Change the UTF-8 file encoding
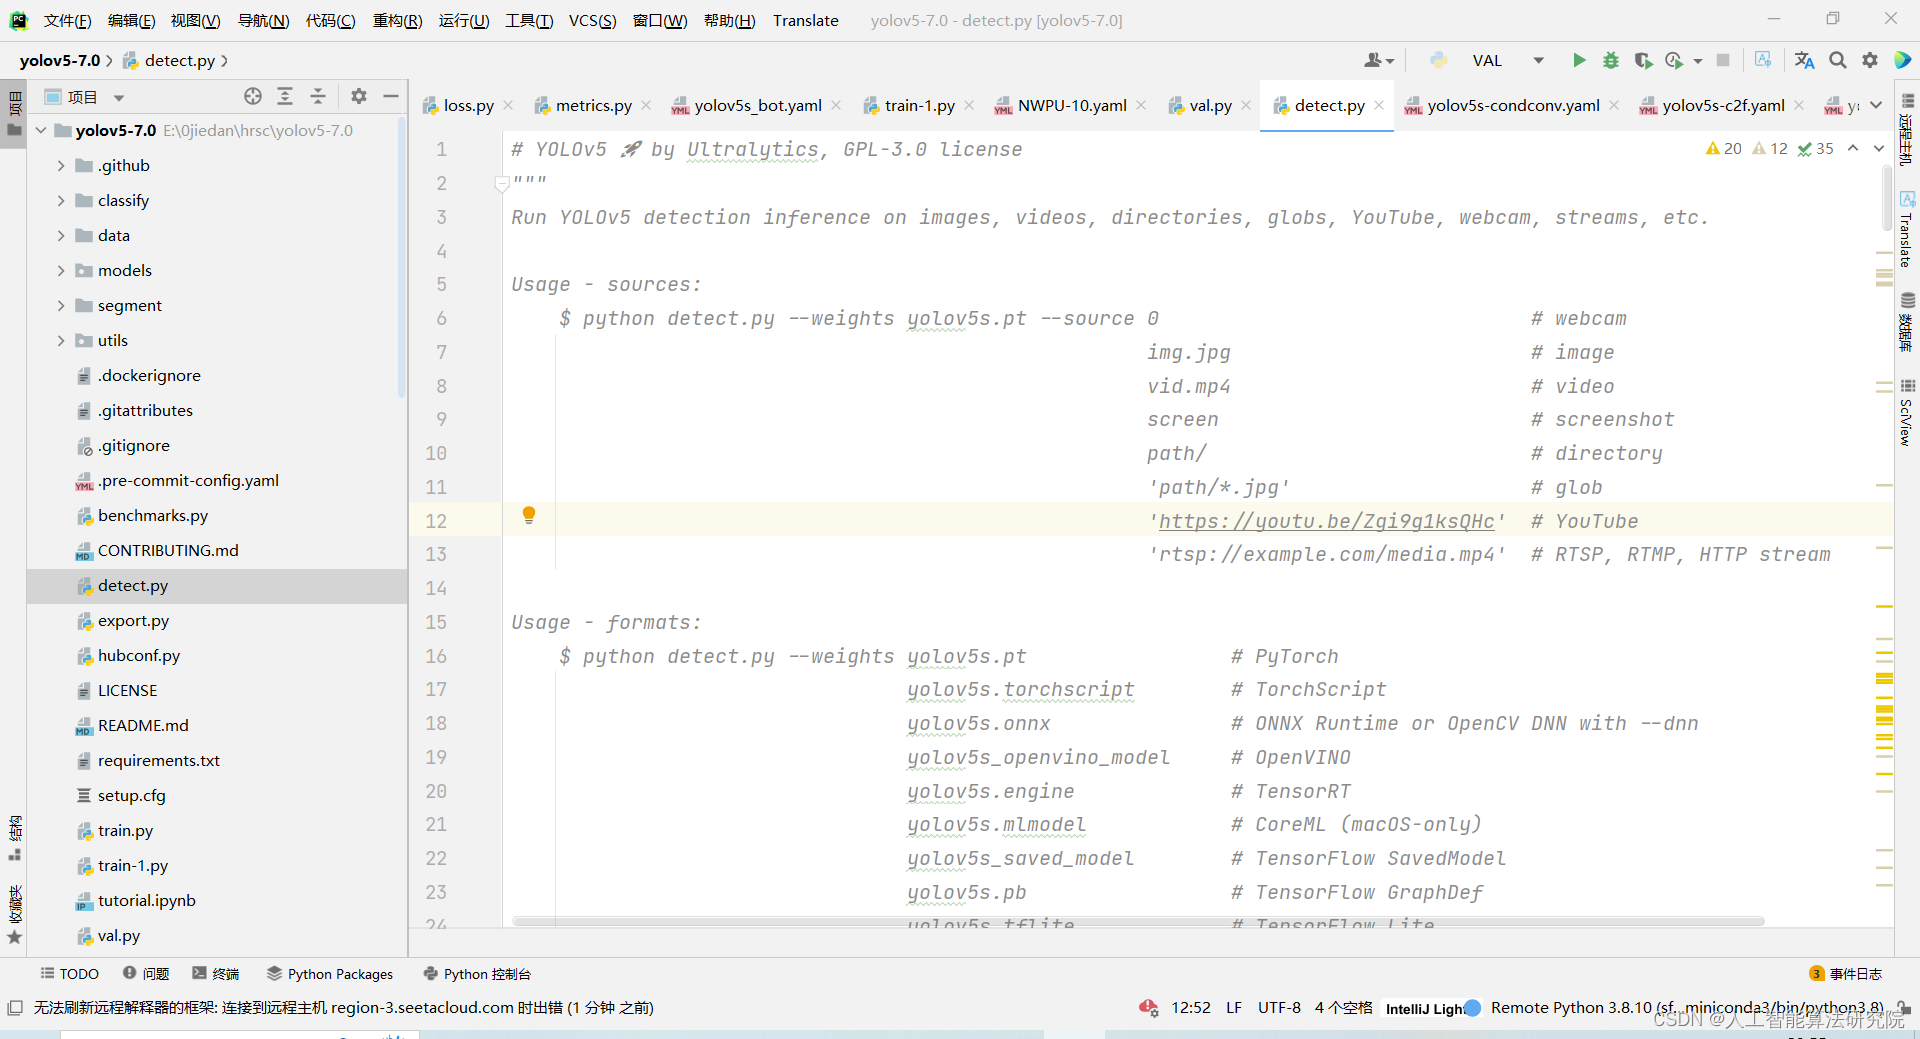 pos(1279,1007)
